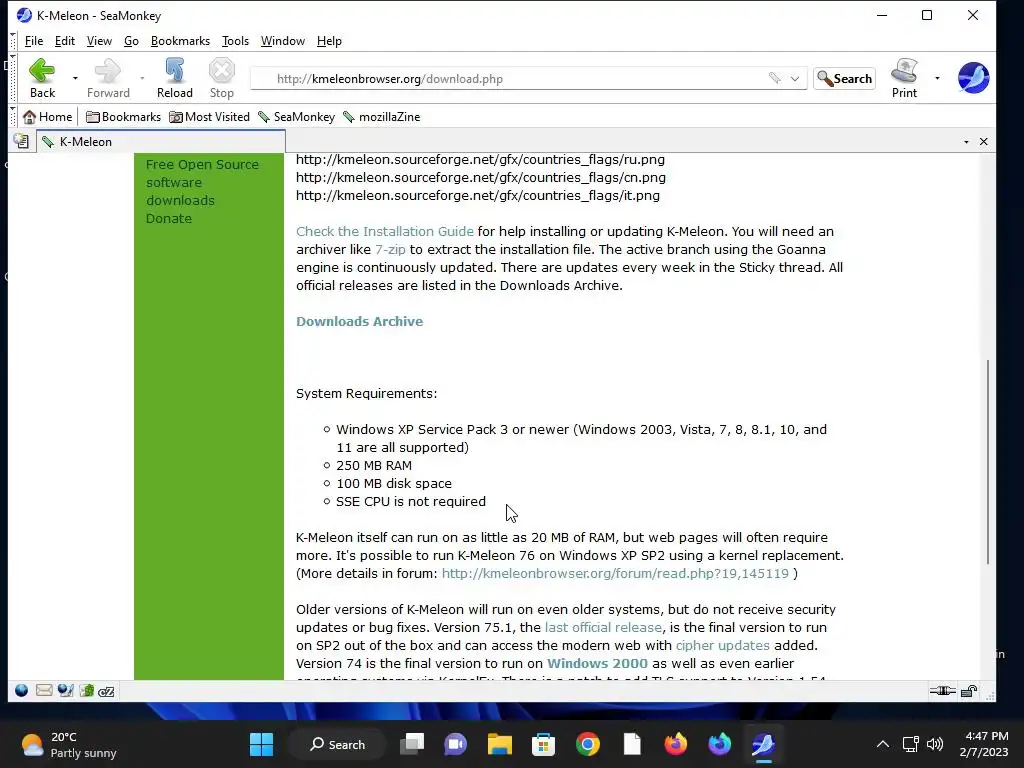Expand the Forward button history dropdown
This screenshot has height=768, width=1024.
pyautogui.click(x=142, y=78)
